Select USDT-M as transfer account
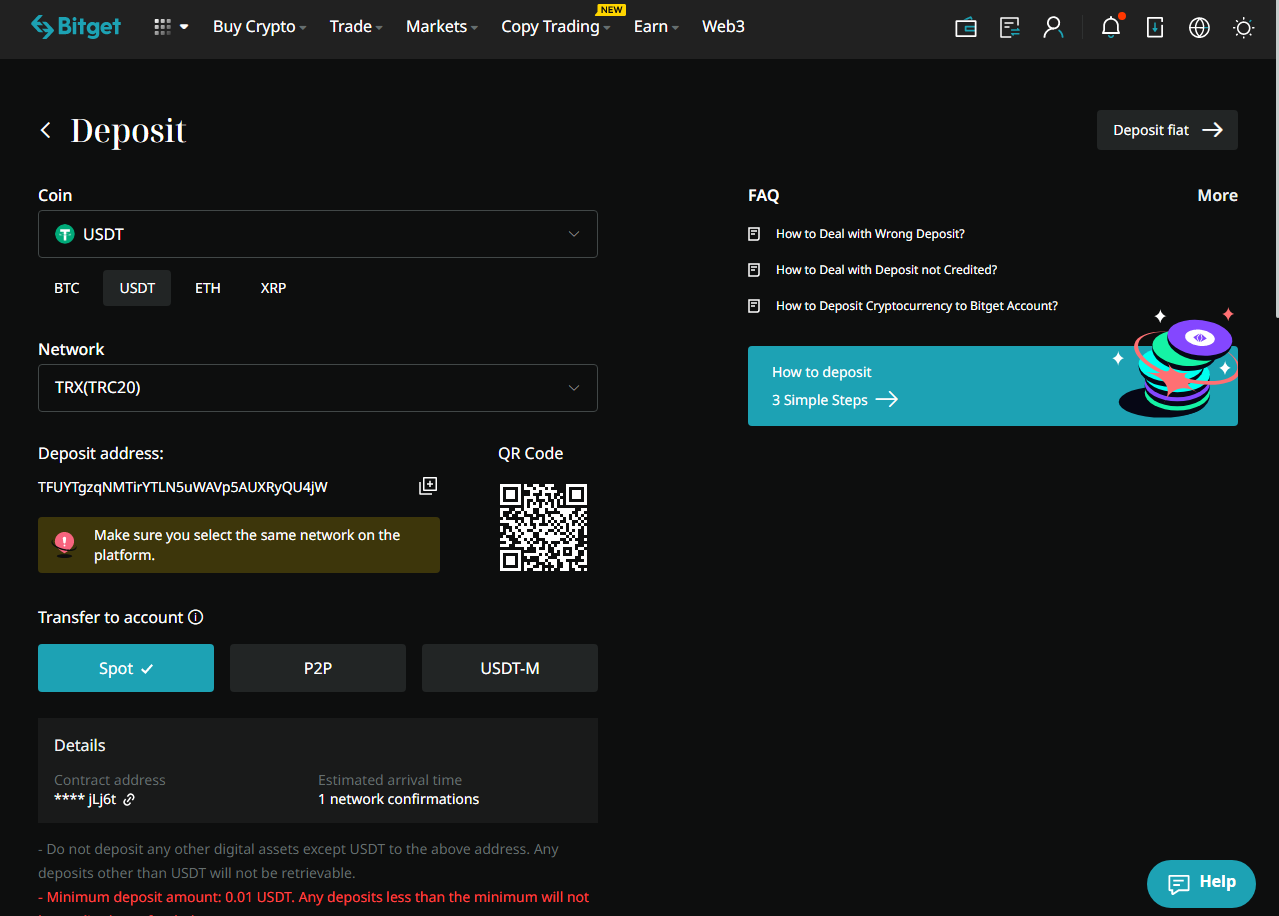This screenshot has height=916, width=1279. tap(510, 668)
